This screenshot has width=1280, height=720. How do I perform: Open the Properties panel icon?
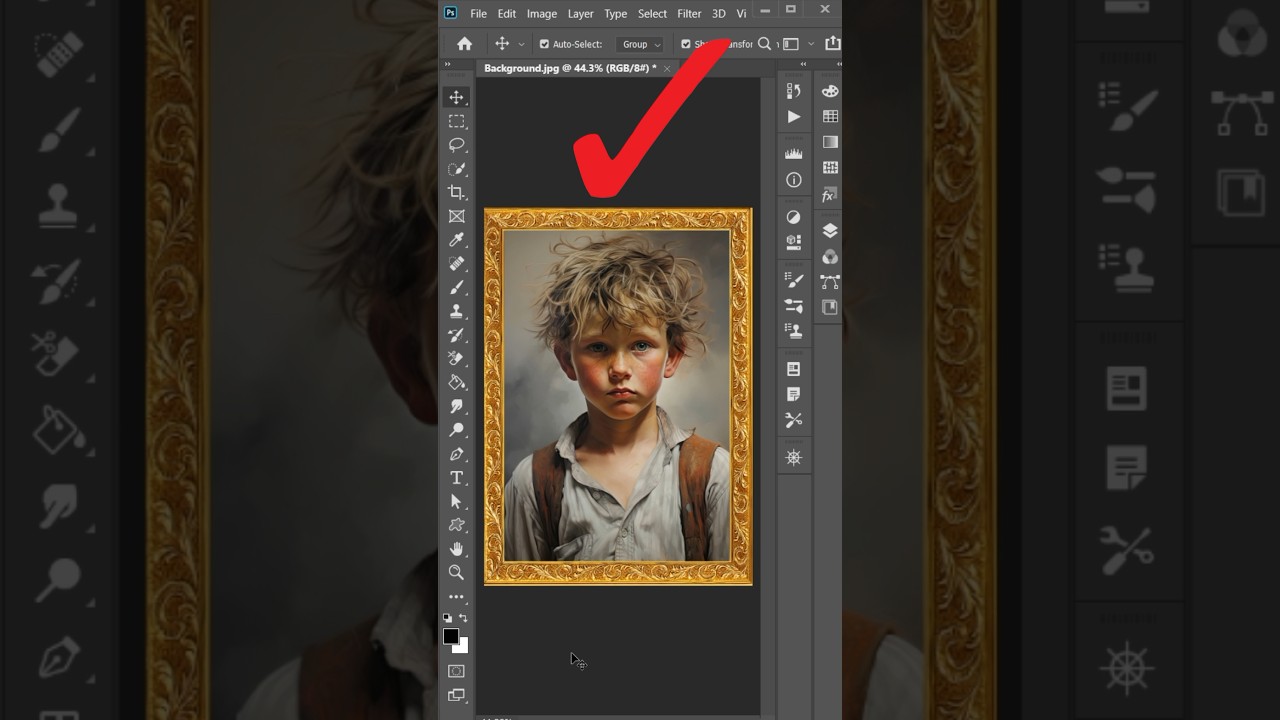(794, 369)
